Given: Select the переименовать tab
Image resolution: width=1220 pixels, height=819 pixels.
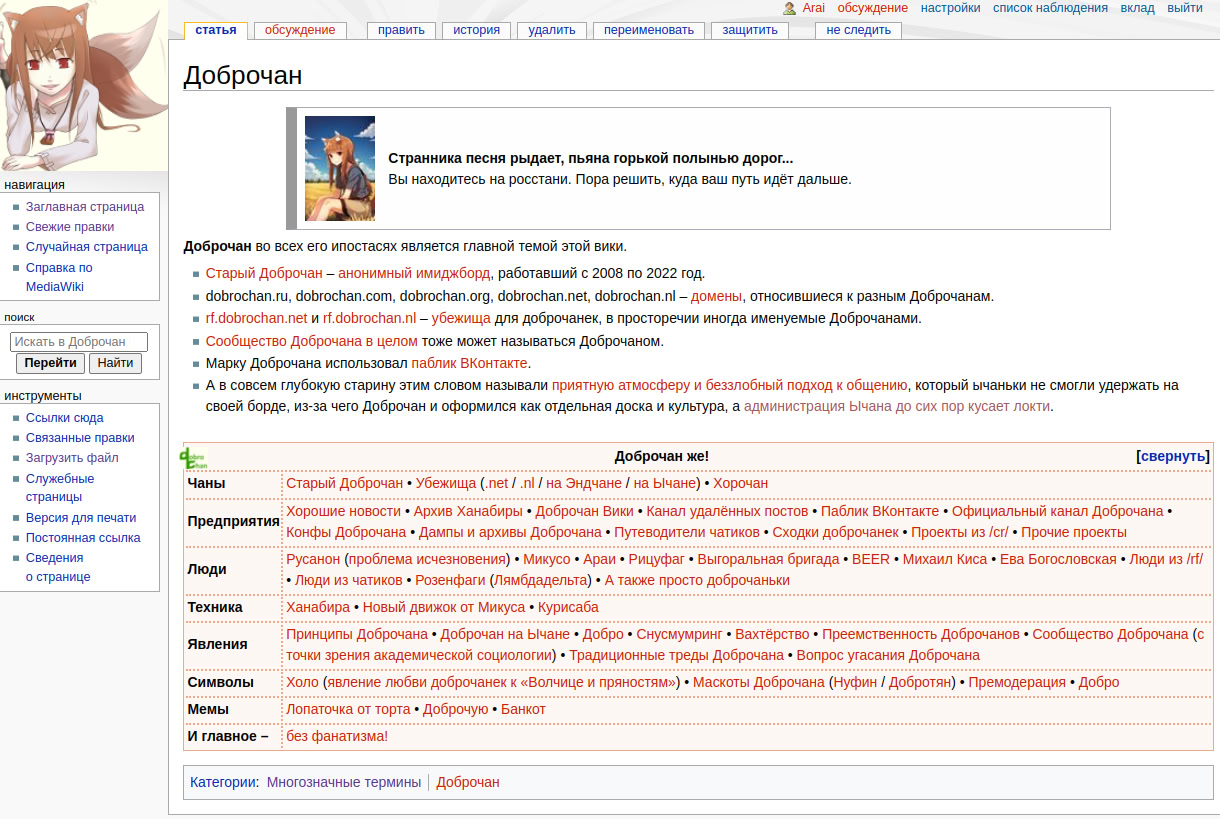Looking at the screenshot, I should point(649,30).
